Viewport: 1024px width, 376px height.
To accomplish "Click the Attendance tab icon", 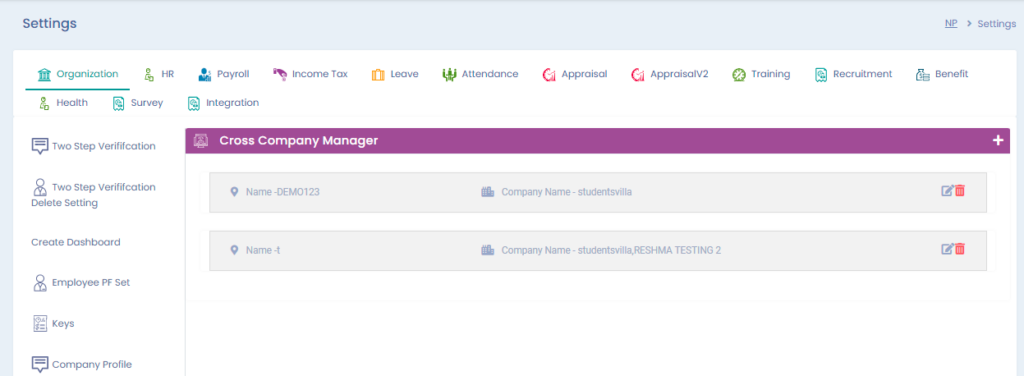I will pyautogui.click(x=449, y=74).
